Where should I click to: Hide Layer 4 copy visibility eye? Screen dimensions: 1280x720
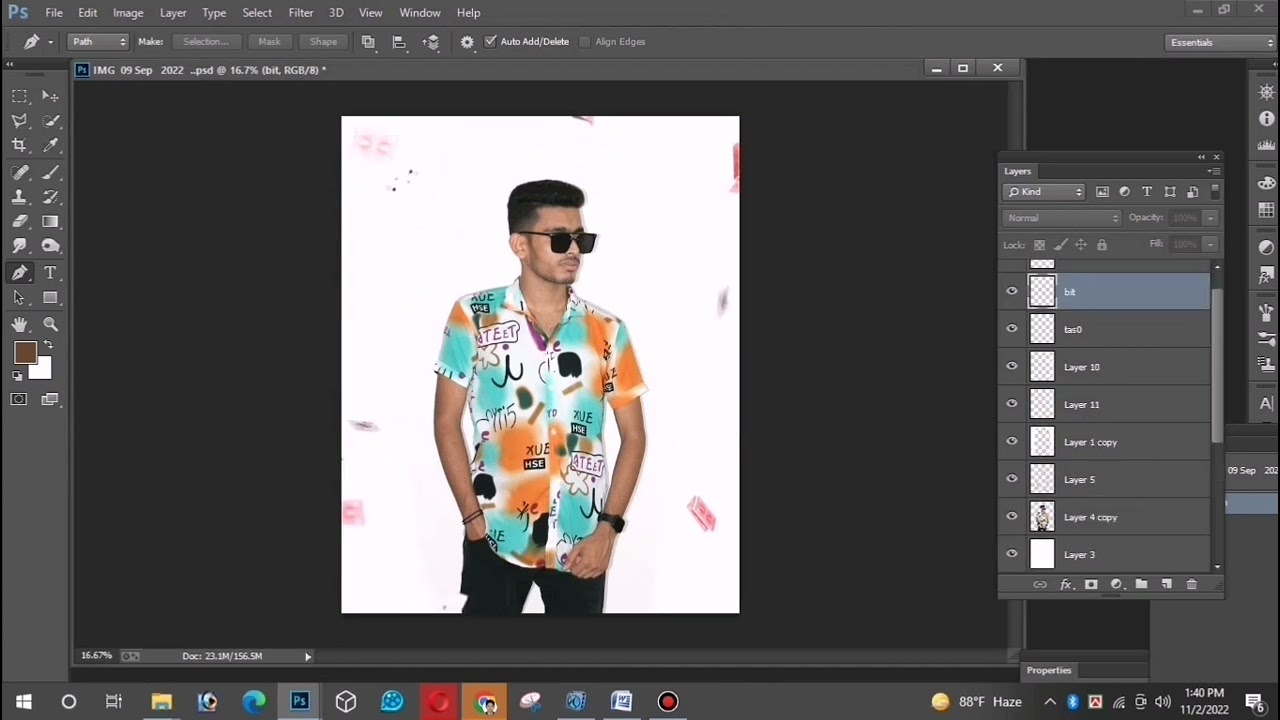pyautogui.click(x=1012, y=517)
